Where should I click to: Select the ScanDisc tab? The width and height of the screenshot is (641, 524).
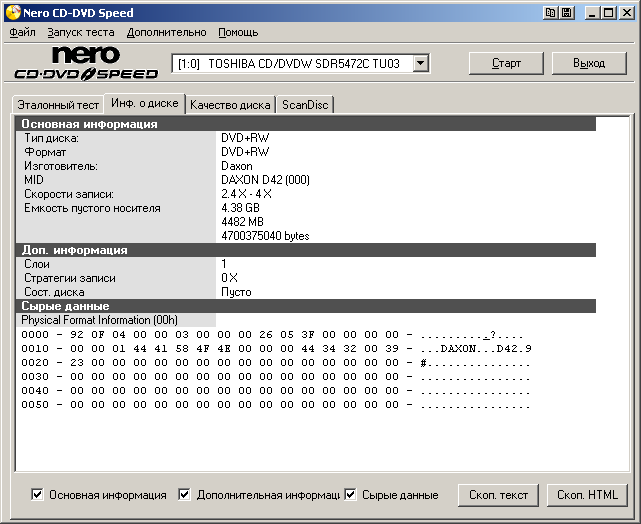click(x=305, y=105)
